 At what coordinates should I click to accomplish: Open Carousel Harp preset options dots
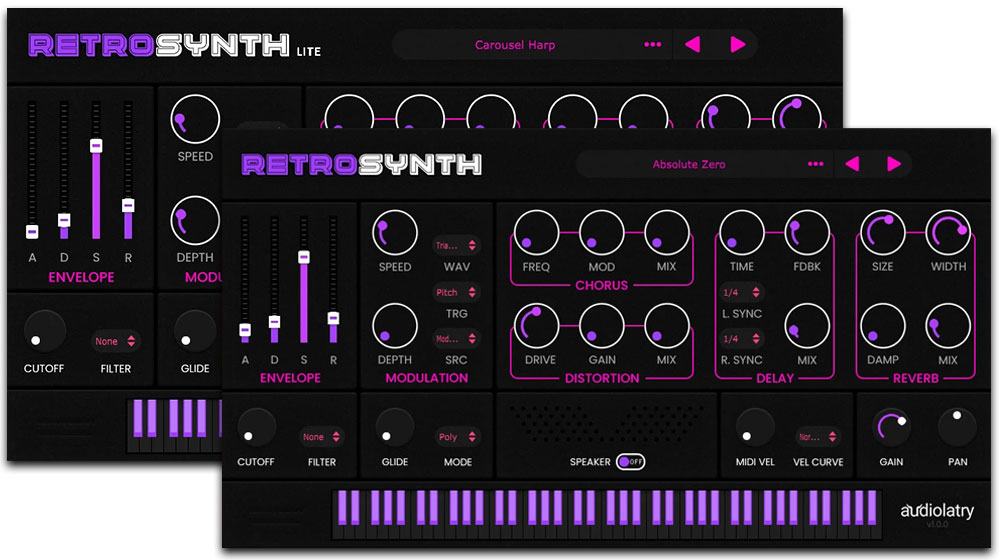coord(652,45)
